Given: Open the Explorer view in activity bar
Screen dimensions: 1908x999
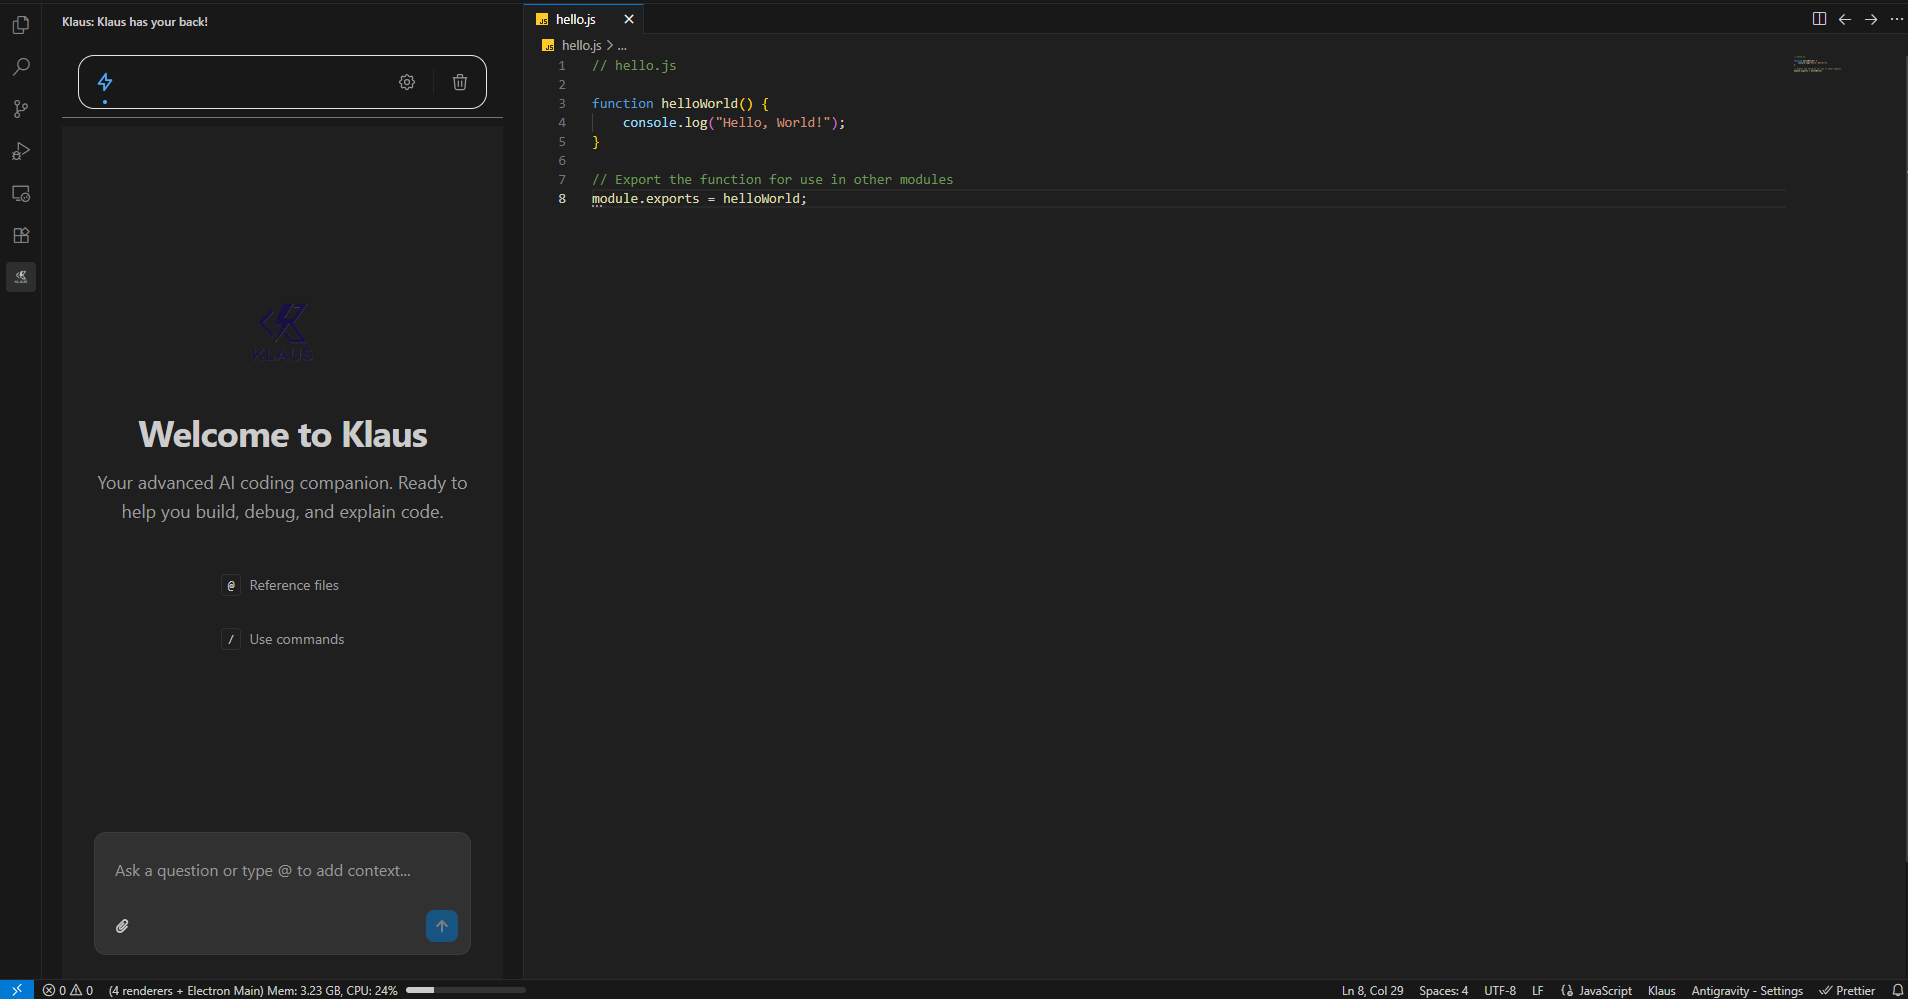Looking at the screenshot, I should pyautogui.click(x=21, y=25).
